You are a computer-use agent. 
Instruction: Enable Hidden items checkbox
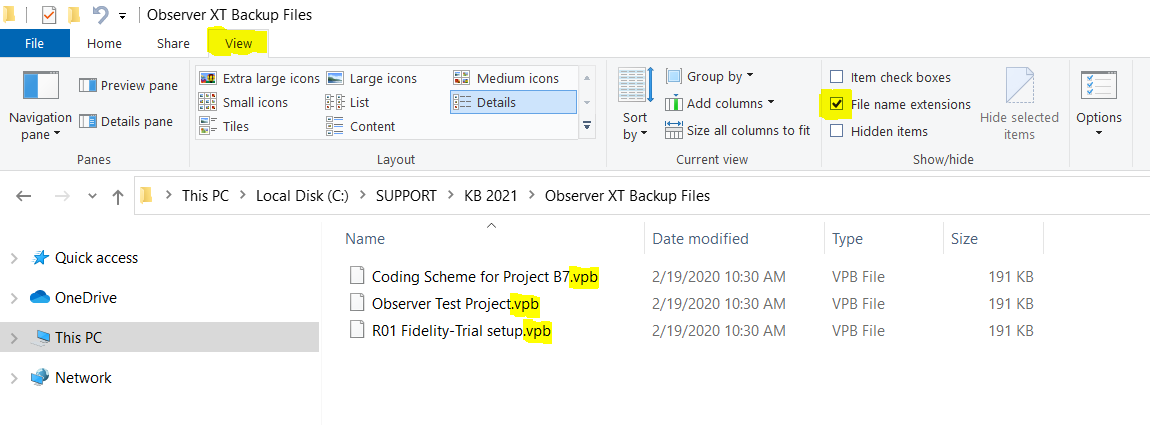click(x=836, y=131)
